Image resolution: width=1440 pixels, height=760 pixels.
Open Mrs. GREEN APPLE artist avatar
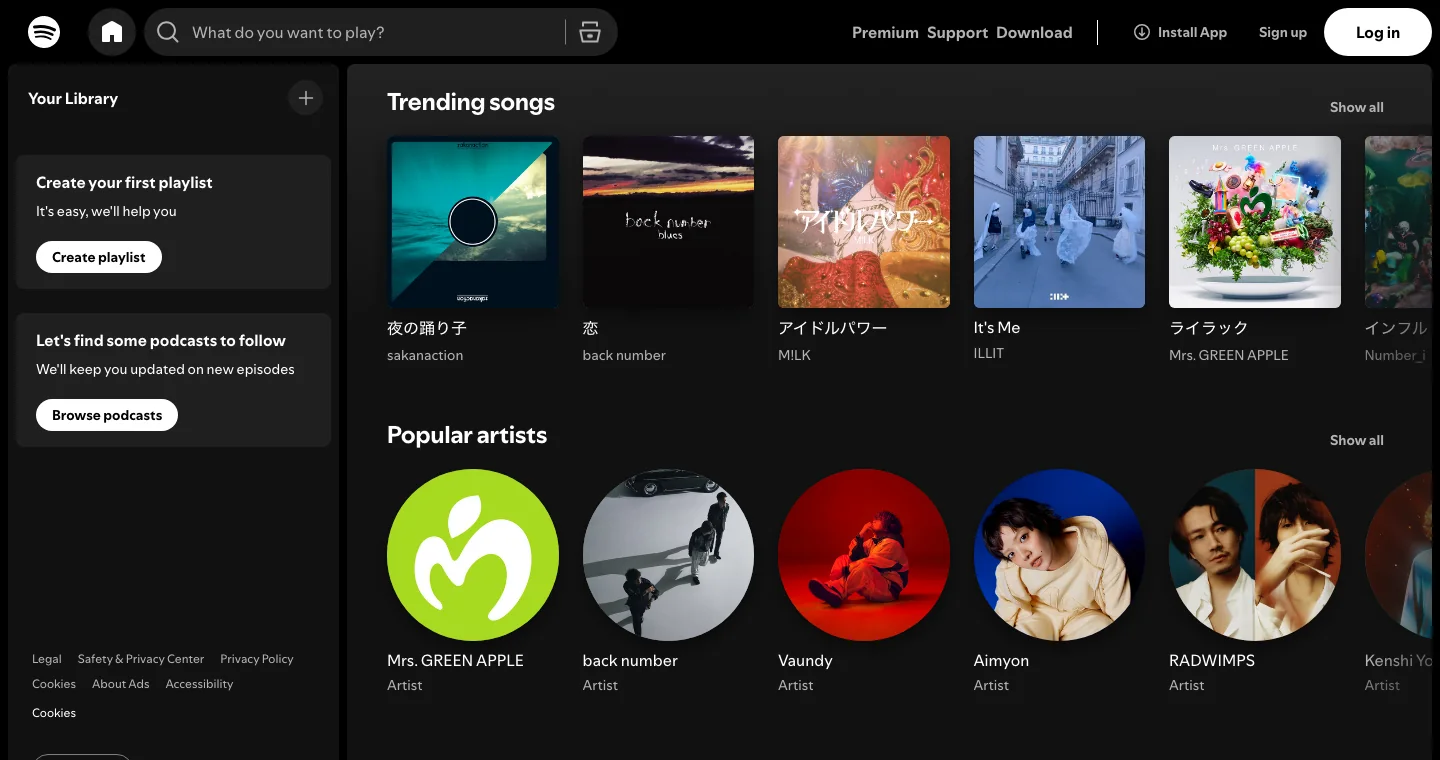(473, 555)
